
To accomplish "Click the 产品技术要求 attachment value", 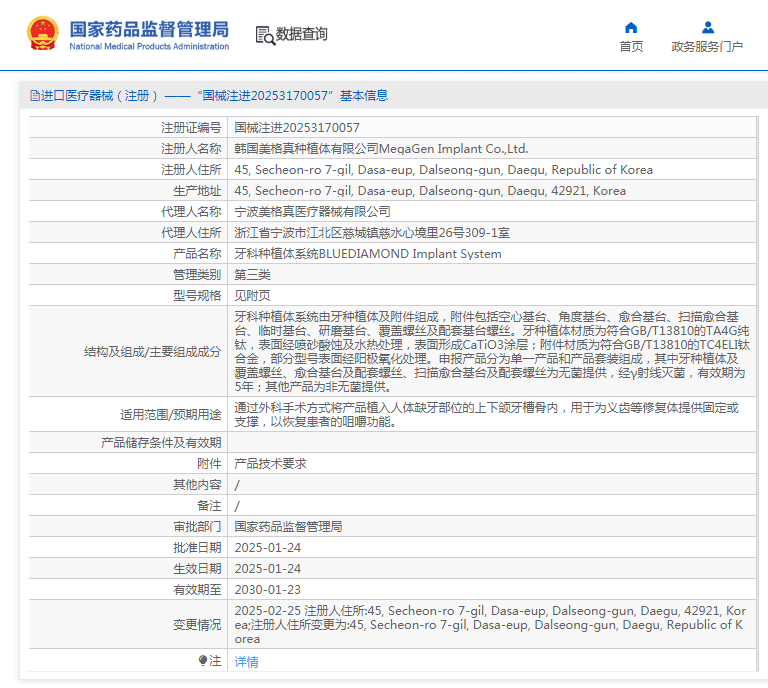I will coord(270,464).
